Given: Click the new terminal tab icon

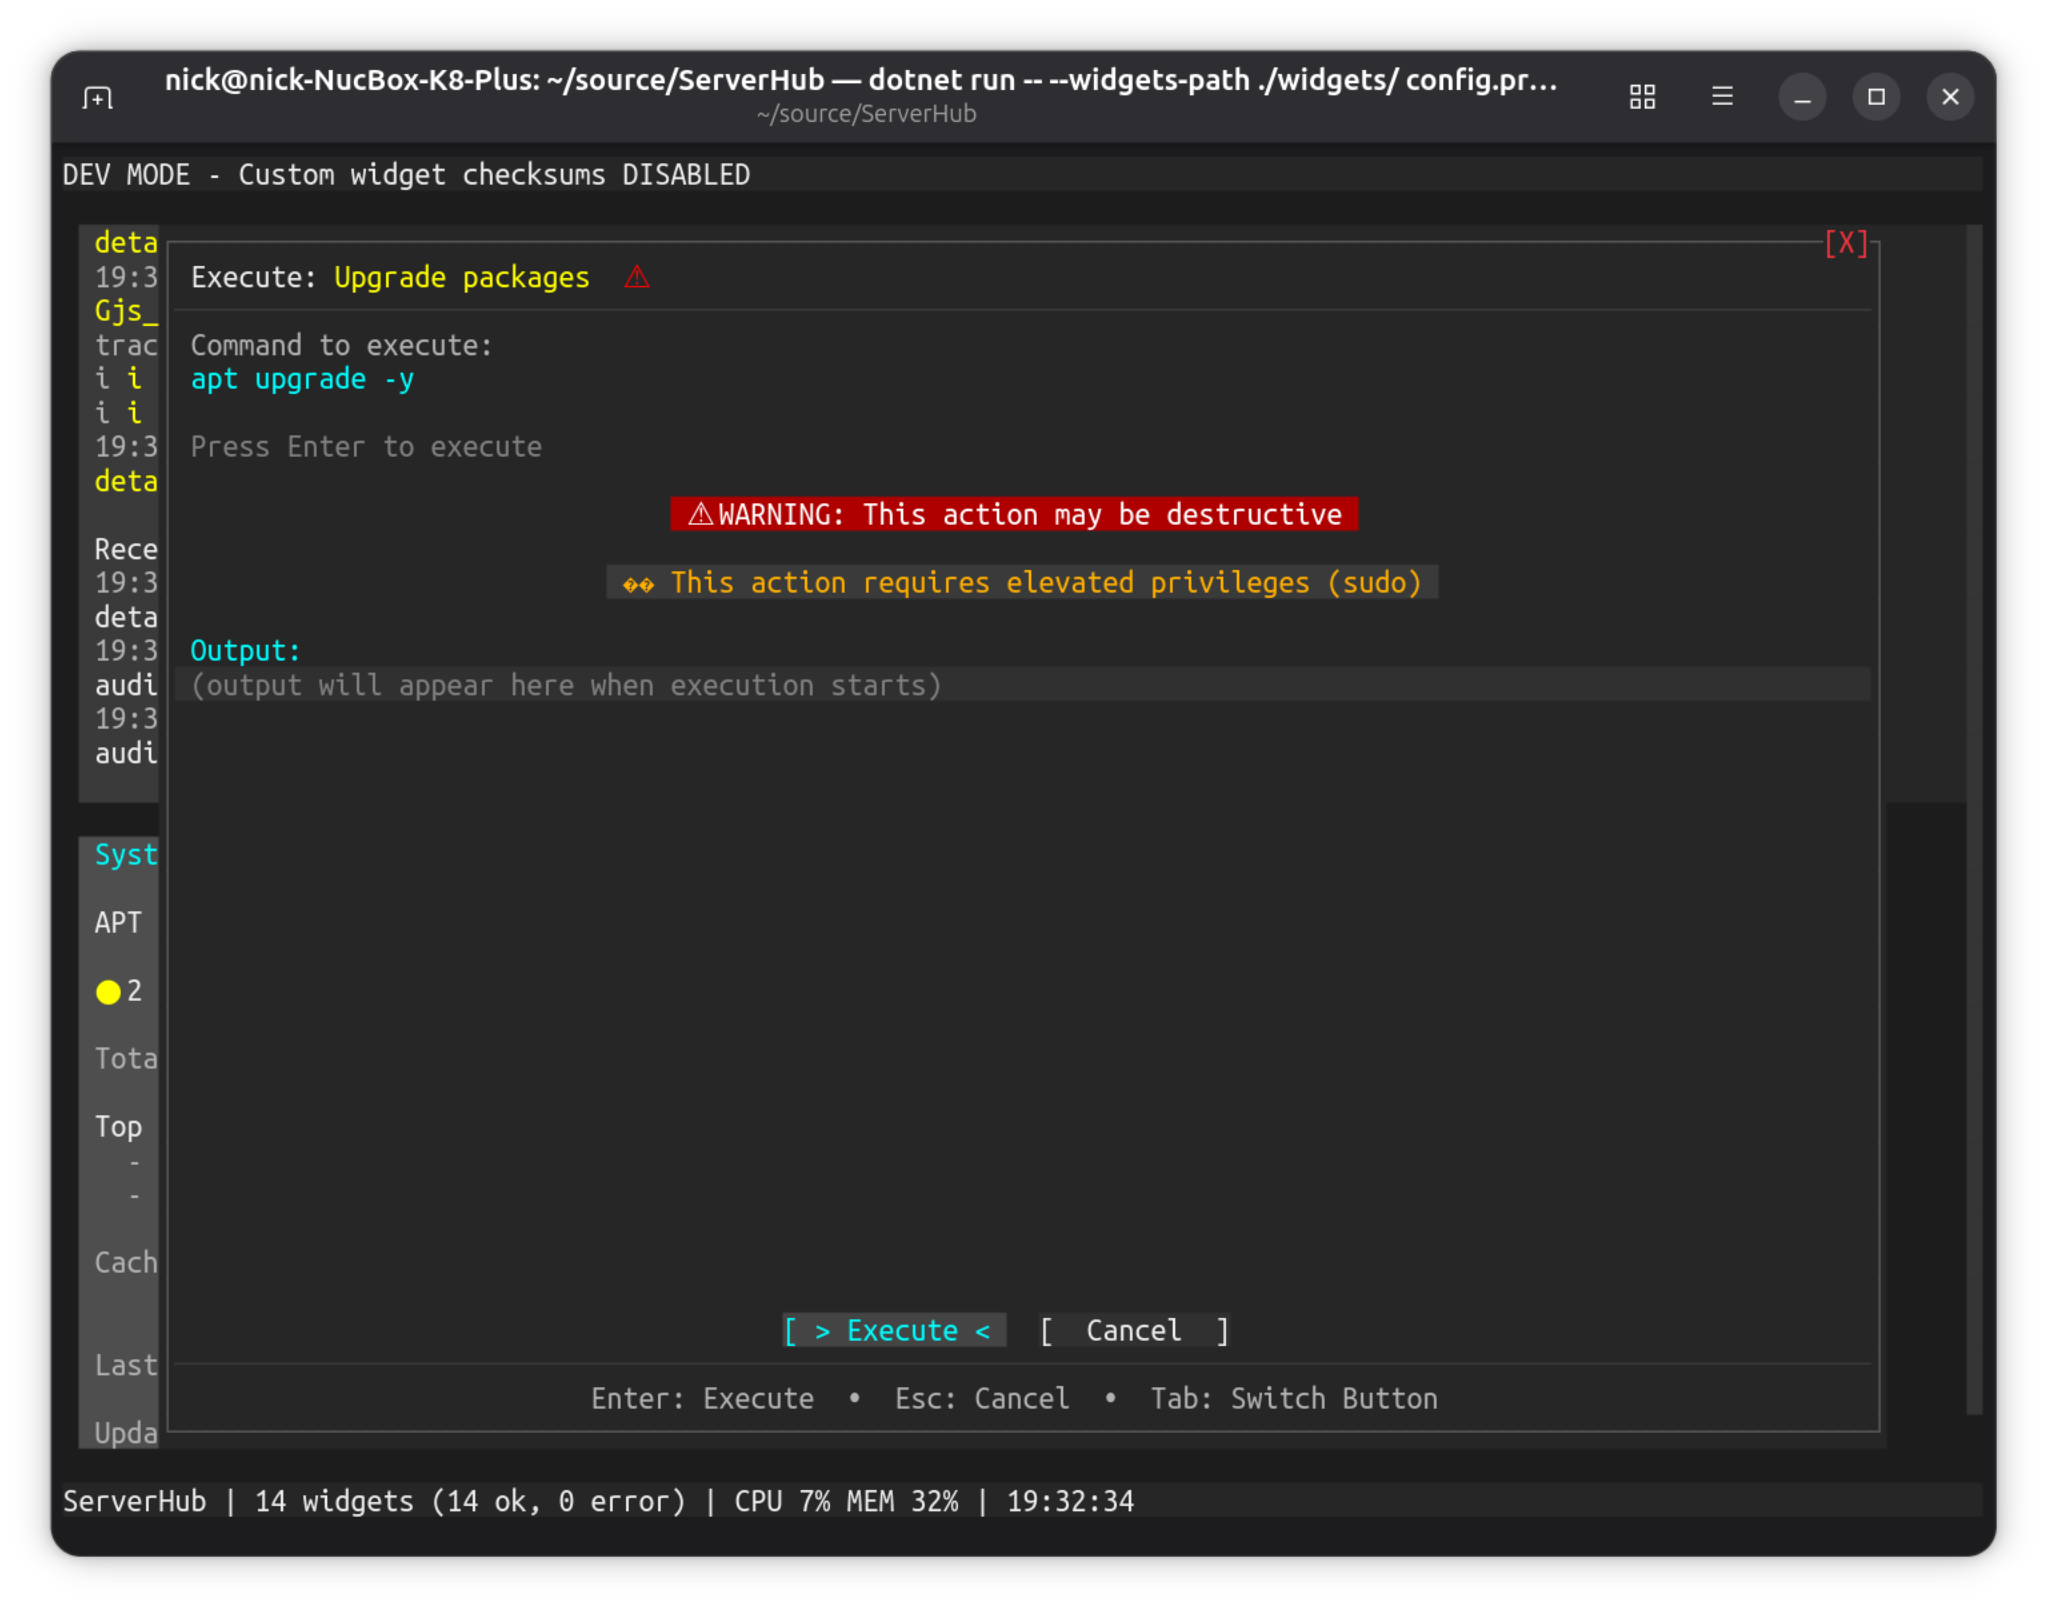Looking at the screenshot, I should (97, 97).
